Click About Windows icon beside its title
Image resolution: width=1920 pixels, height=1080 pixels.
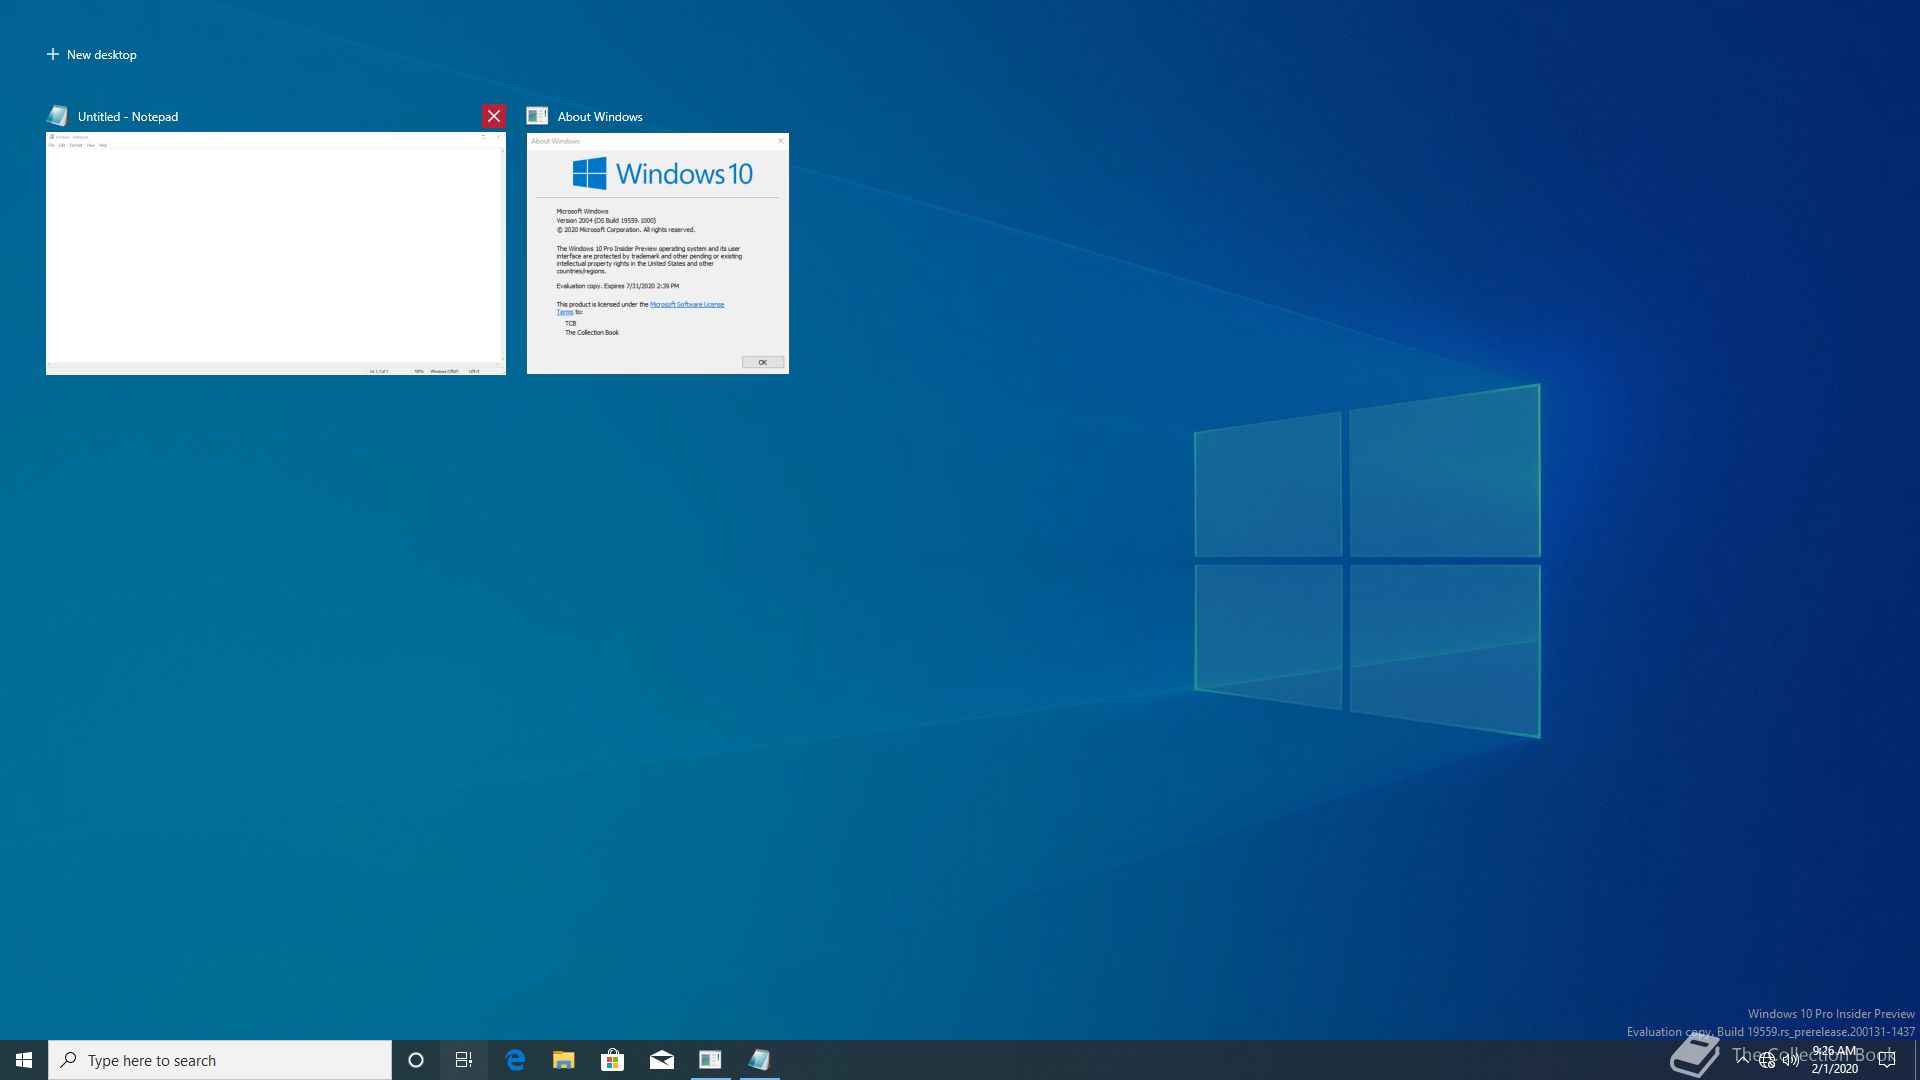pyautogui.click(x=537, y=116)
